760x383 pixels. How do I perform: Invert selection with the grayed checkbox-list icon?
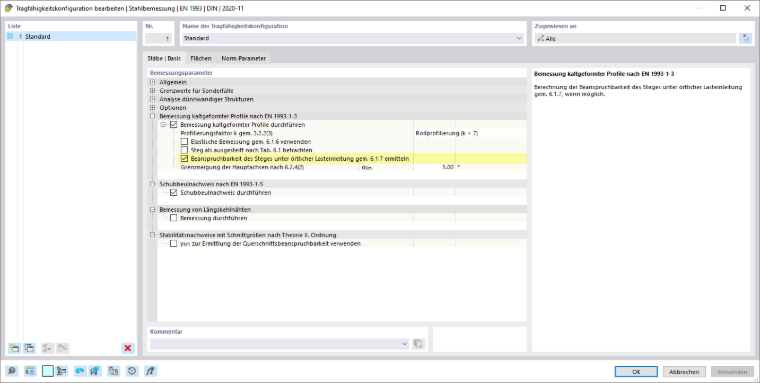63,348
